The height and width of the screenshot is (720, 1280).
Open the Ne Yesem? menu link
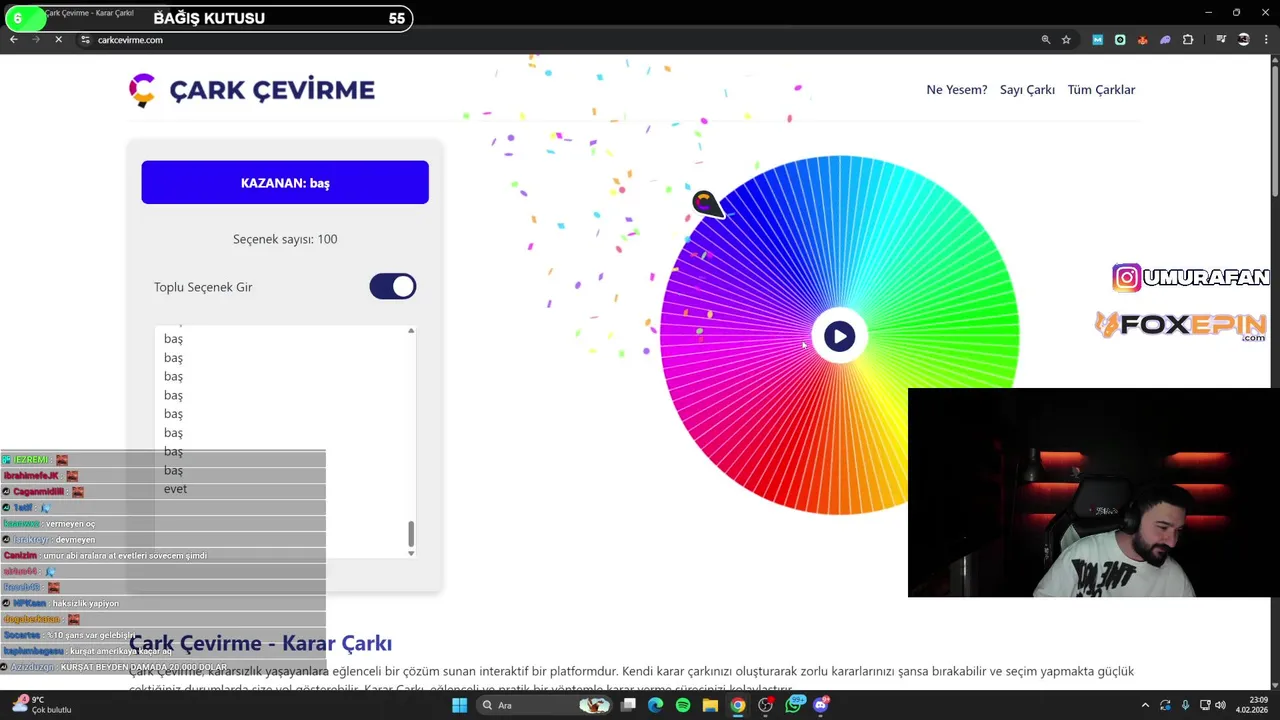(957, 90)
